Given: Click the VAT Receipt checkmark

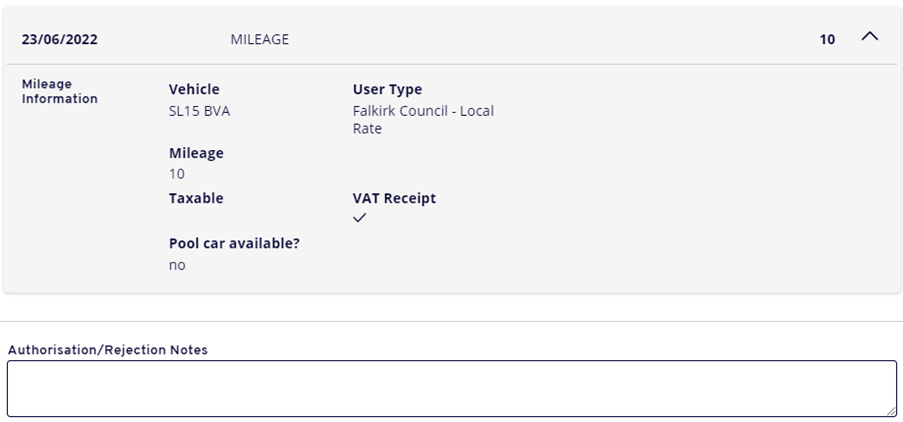Looking at the screenshot, I should 360,219.
